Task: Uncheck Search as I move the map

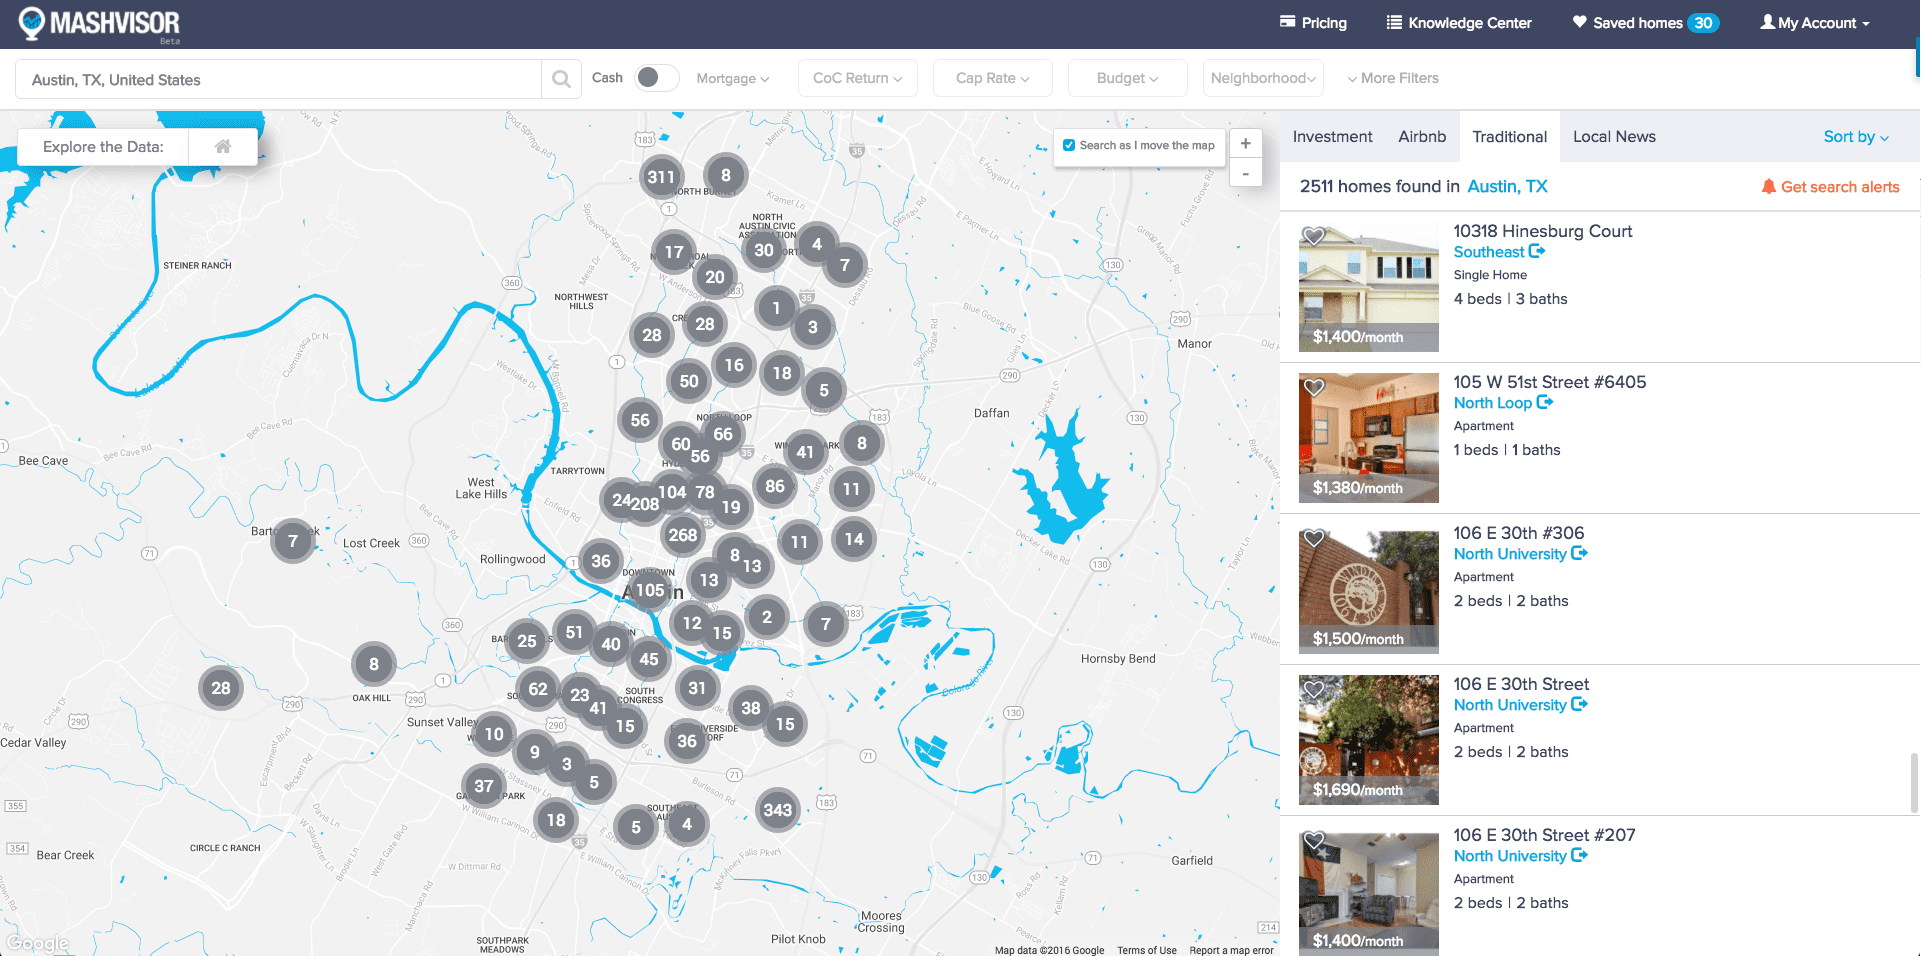Action: coord(1069,145)
